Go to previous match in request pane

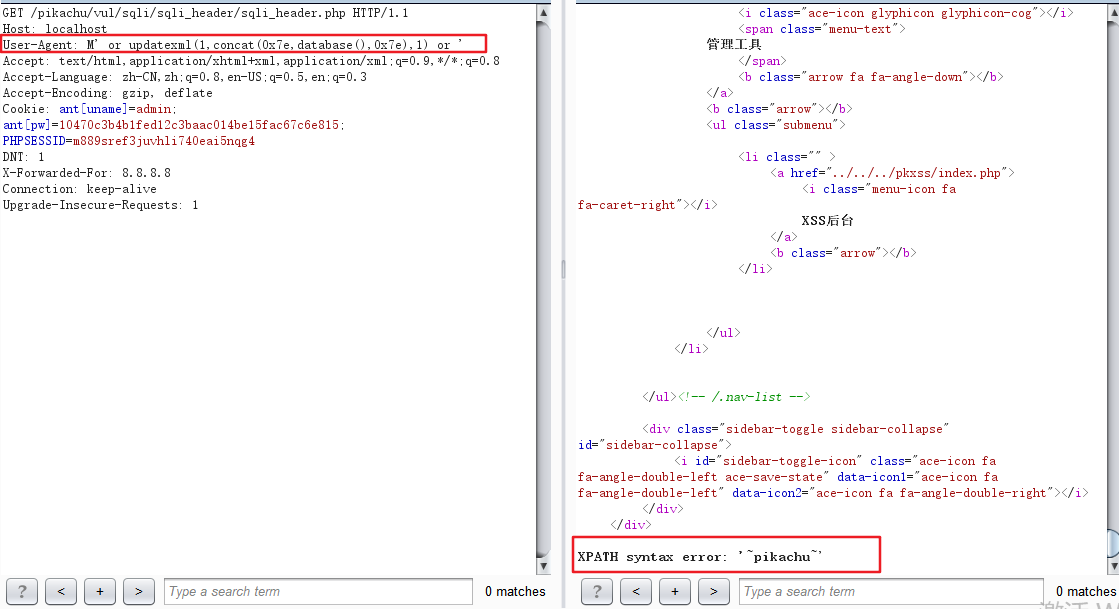(61, 591)
